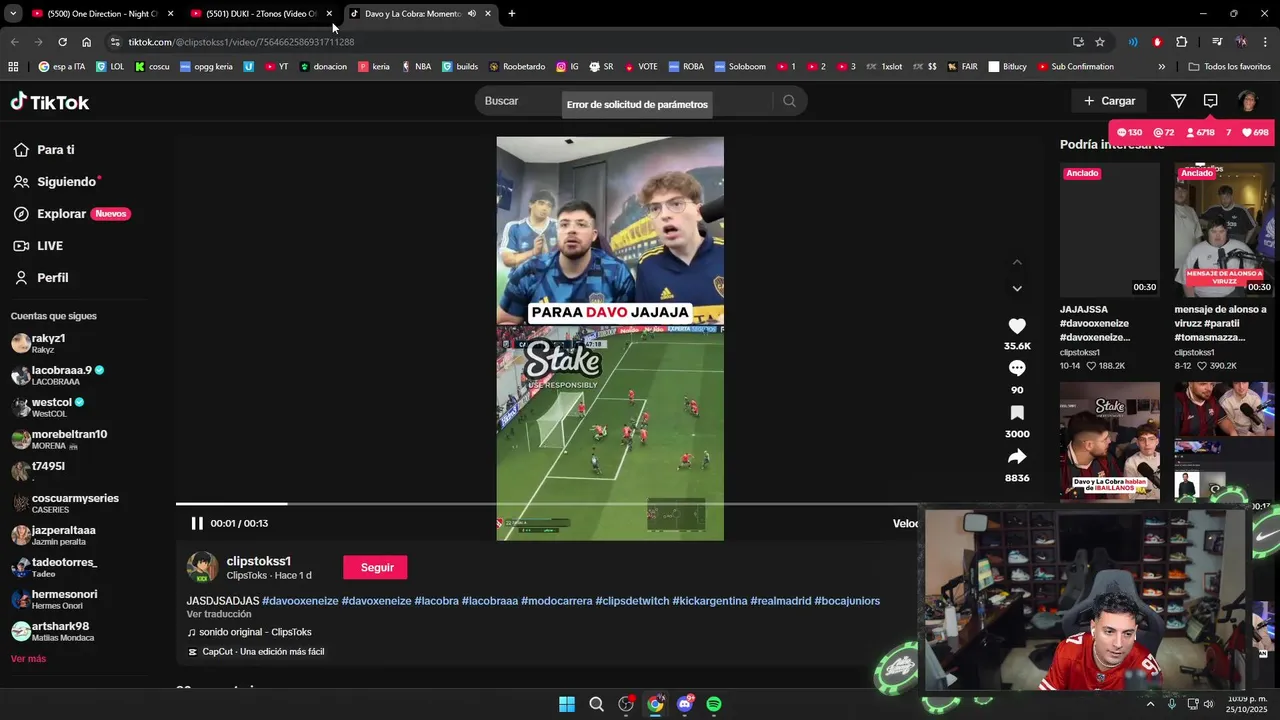The width and height of the screenshot is (1280, 720).
Task: Open the JAJAJSSA recommended video thumbnail
Action: click(x=1109, y=230)
